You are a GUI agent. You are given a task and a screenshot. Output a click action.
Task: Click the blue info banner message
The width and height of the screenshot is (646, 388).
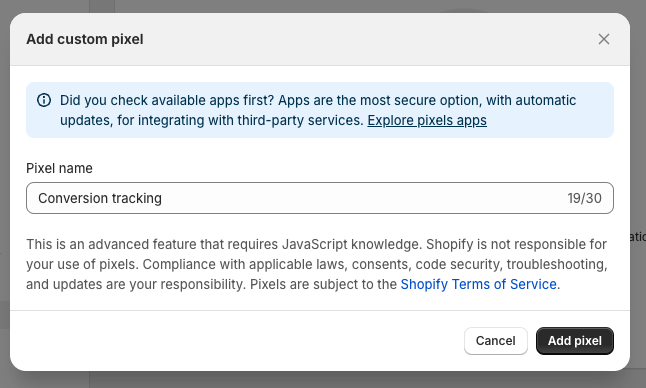coord(318,110)
